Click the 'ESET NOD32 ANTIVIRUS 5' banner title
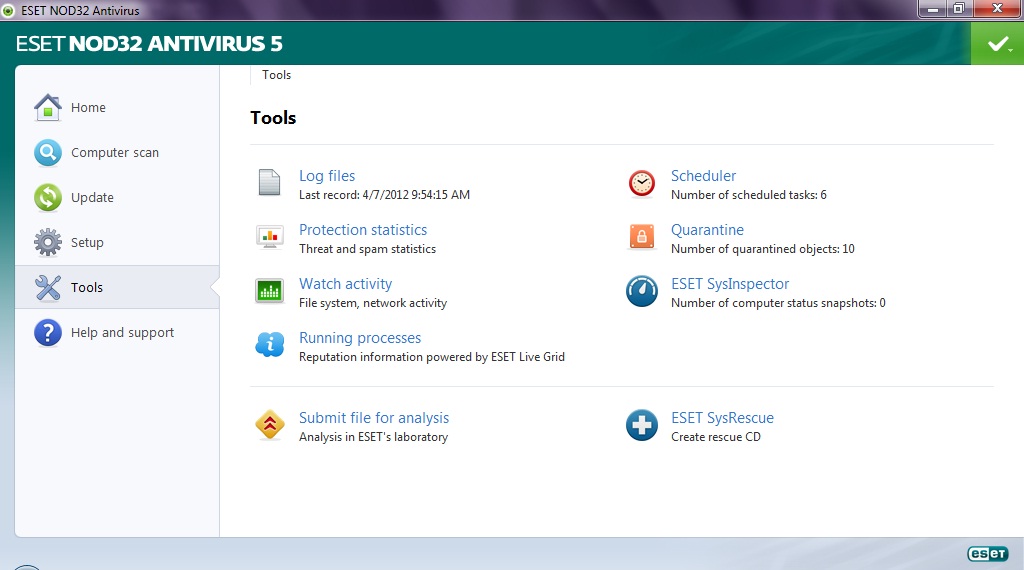The height and width of the screenshot is (570, 1024). point(149,44)
